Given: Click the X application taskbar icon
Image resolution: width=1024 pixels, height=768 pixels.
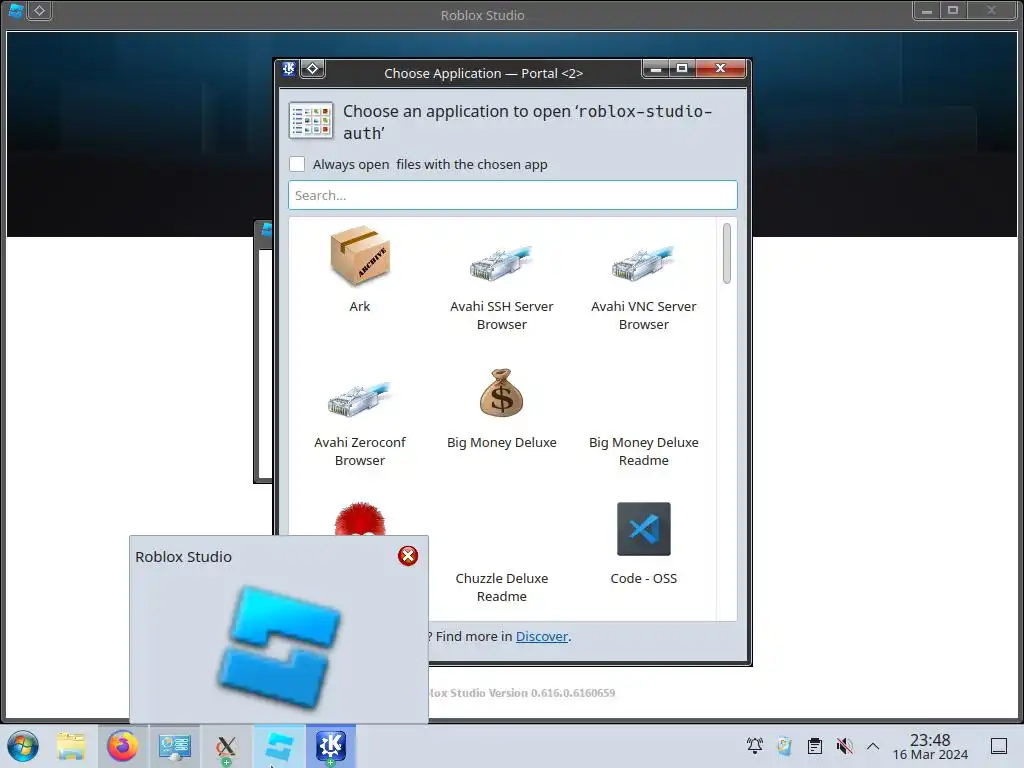Looking at the screenshot, I should (x=226, y=747).
